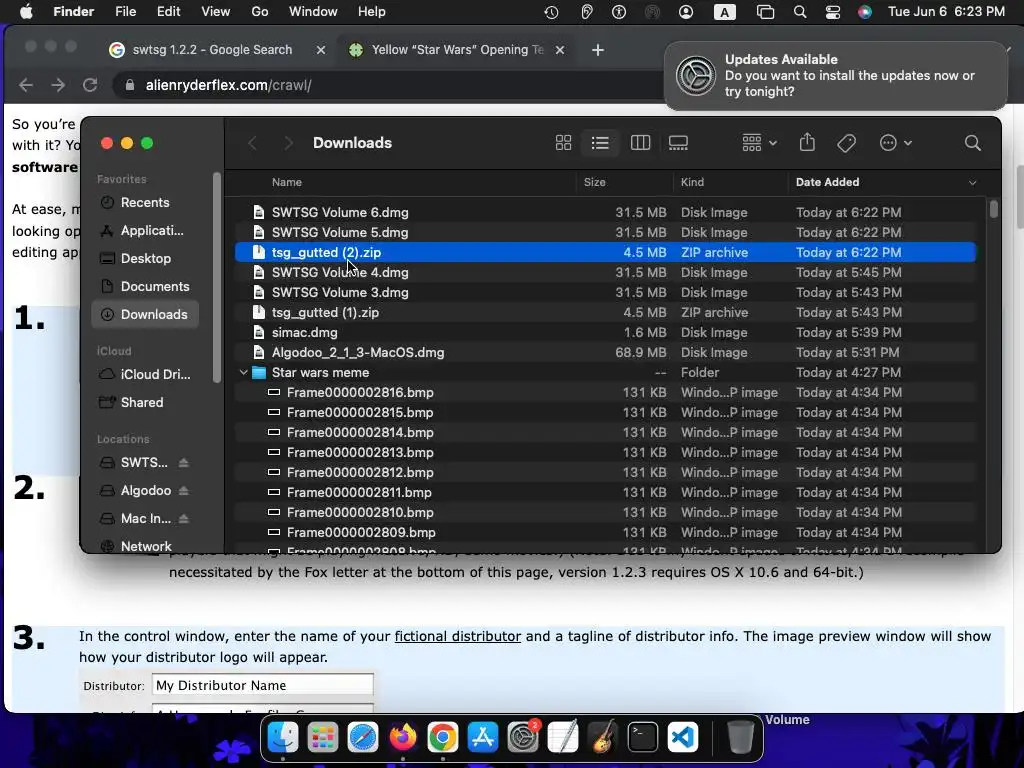The height and width of the screenshot is (768, 1024).
Task: Click the Finder tag icon
Action: pos(846,143)
